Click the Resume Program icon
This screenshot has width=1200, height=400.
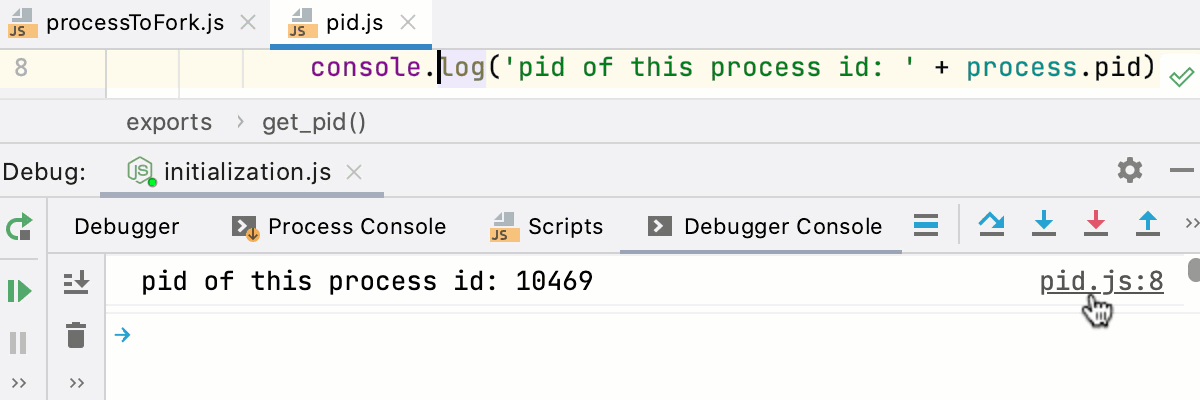19,291
